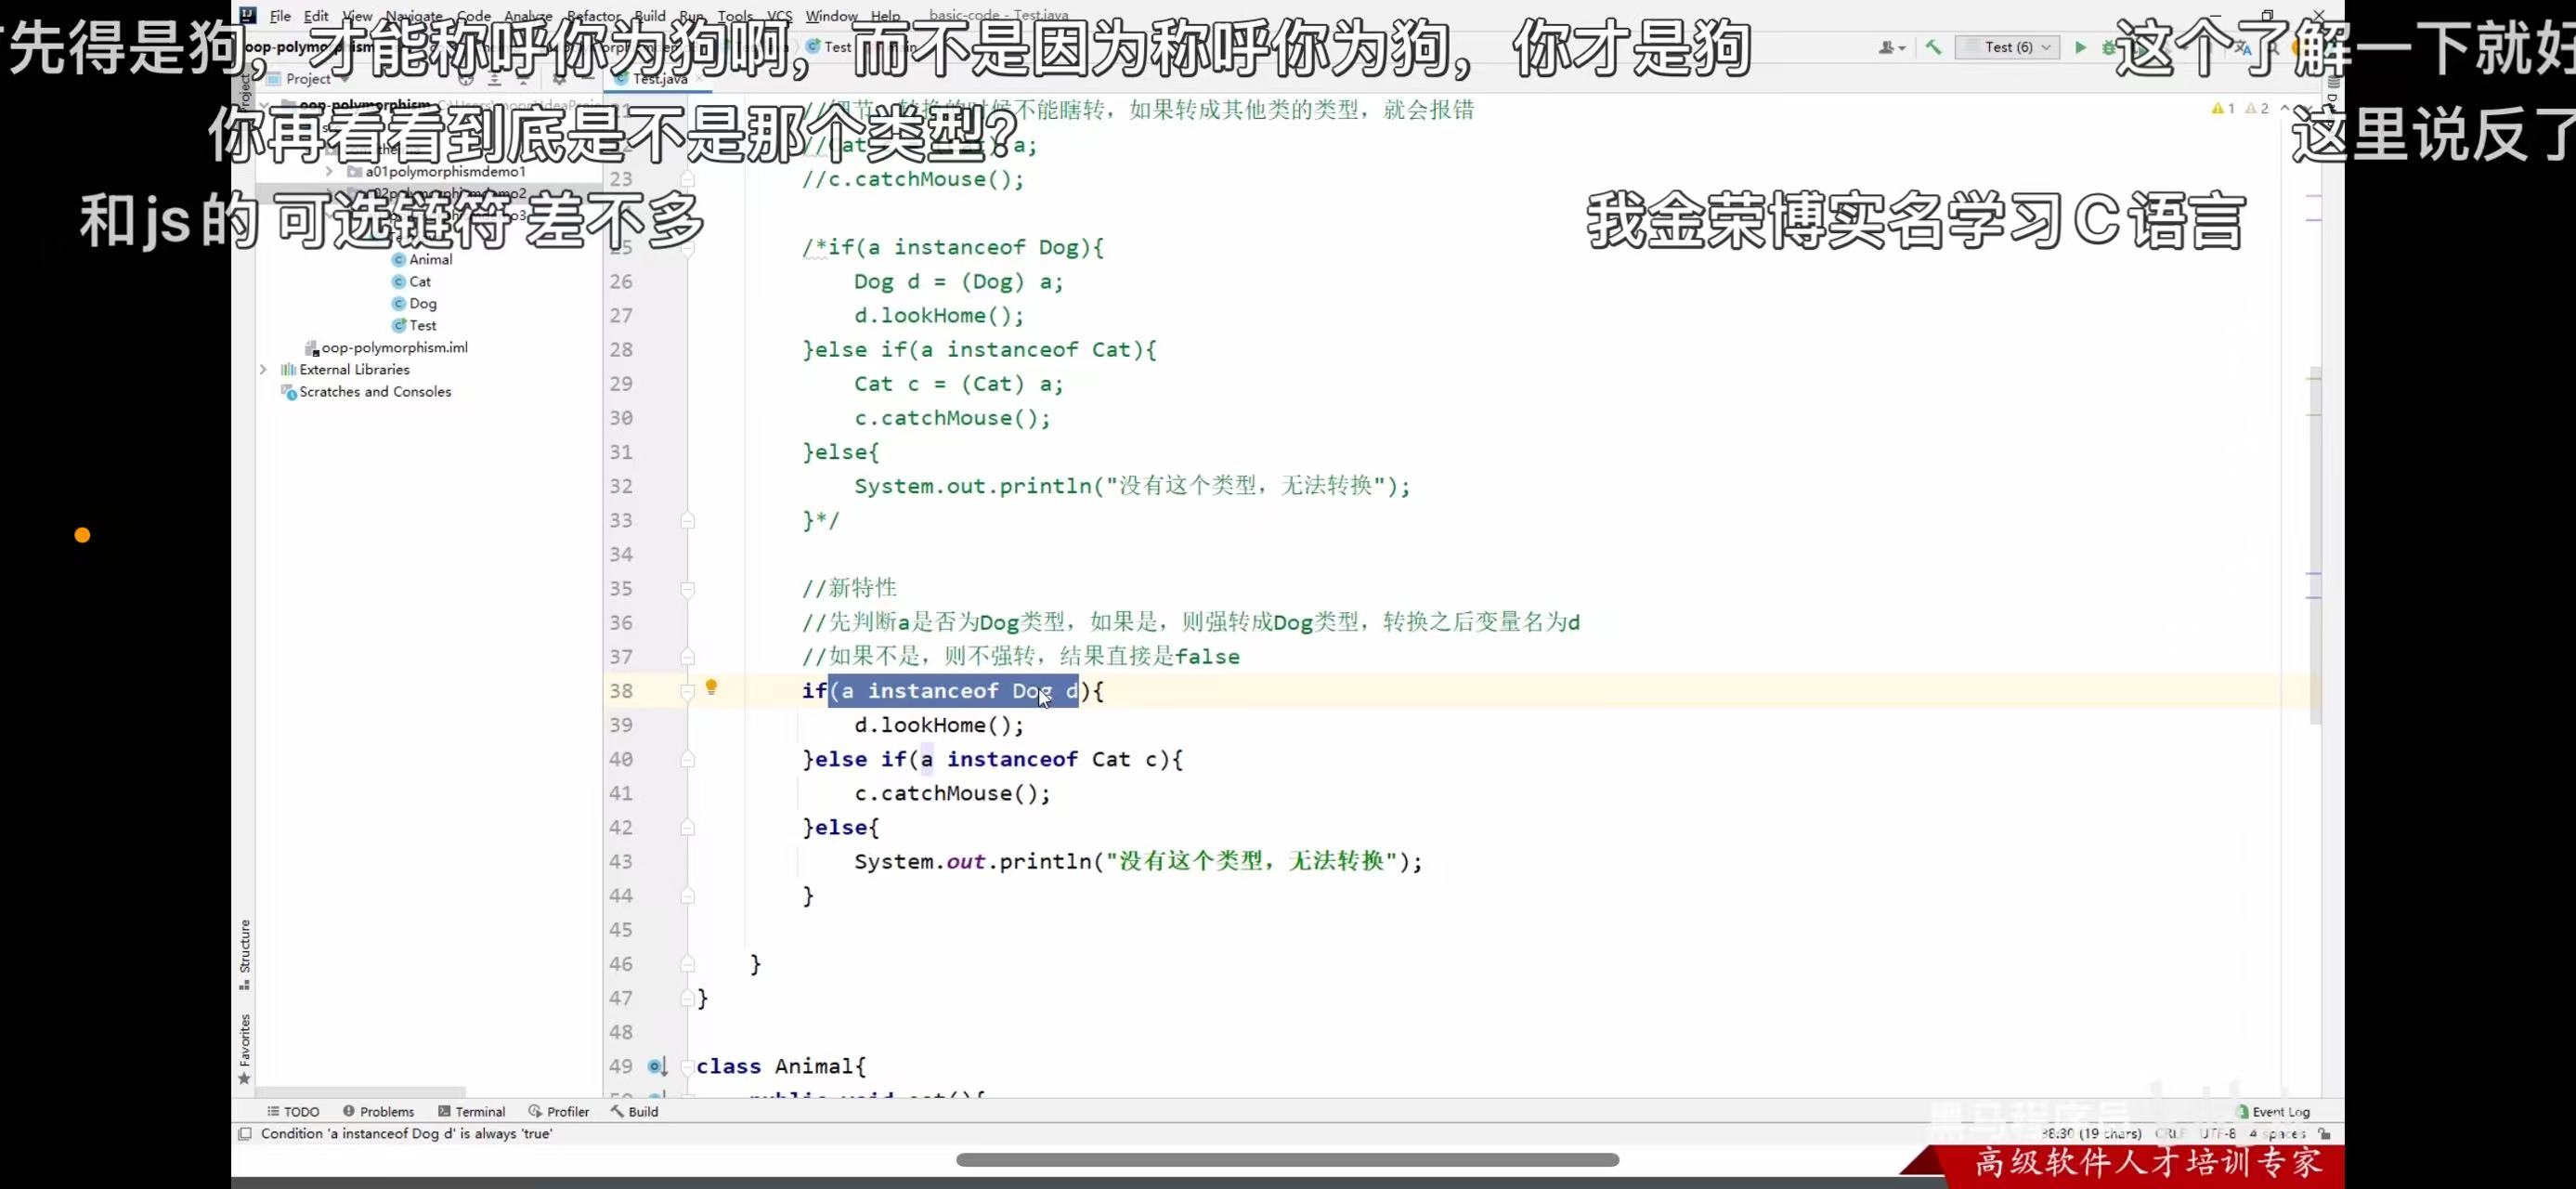Collapse the comment block at line 33
This screenshot has width=2576, height=1189.
(688, 520)
